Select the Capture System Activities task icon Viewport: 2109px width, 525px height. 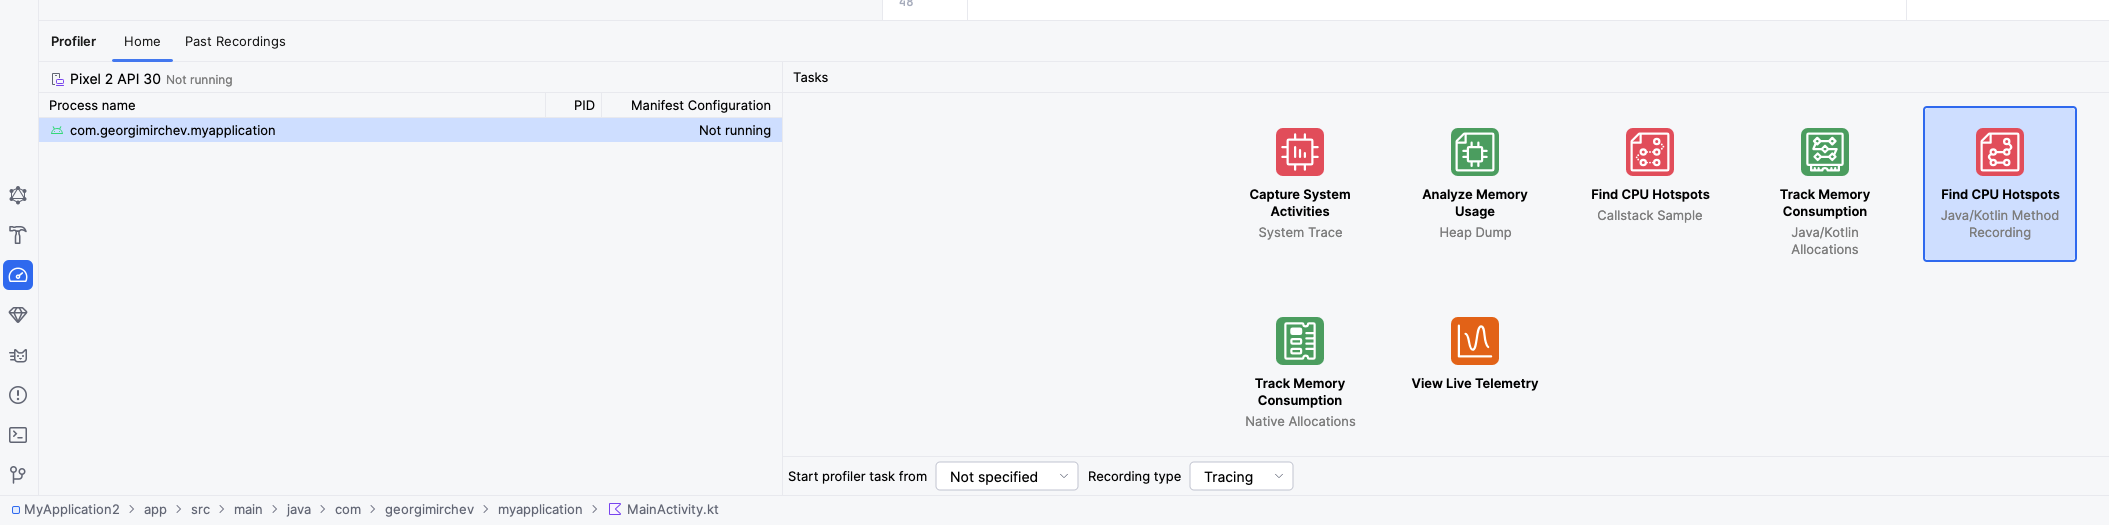tap(1300, 152)
